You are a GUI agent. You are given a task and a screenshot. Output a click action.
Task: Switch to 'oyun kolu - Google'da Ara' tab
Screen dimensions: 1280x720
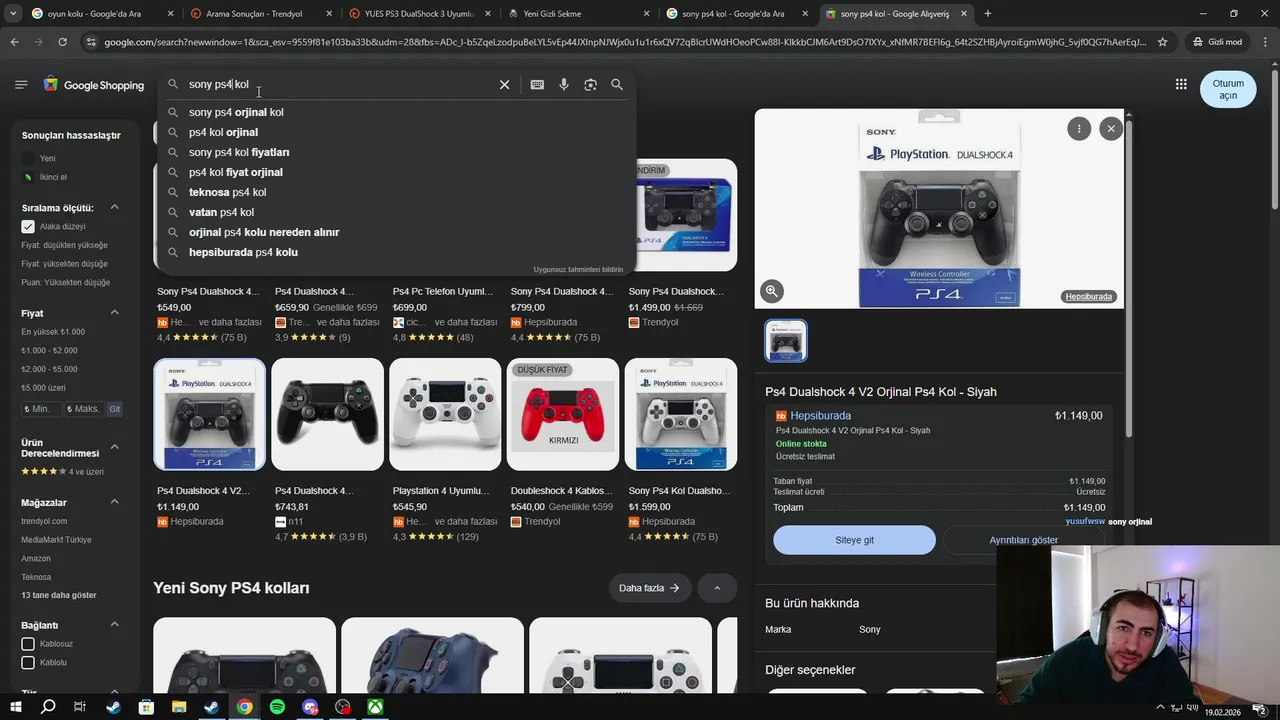pos(100,14)
